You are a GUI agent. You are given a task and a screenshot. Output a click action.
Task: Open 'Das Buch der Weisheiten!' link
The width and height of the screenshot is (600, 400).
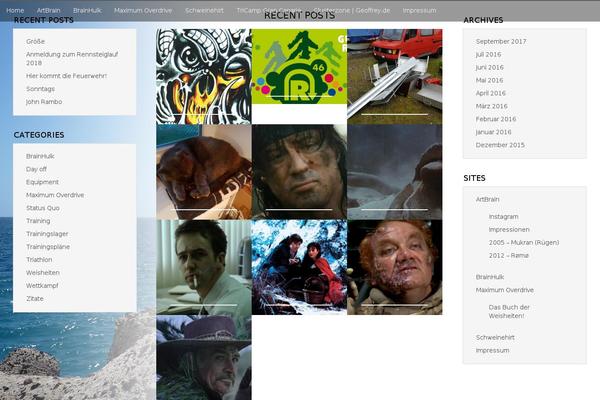tap(509, 312)
